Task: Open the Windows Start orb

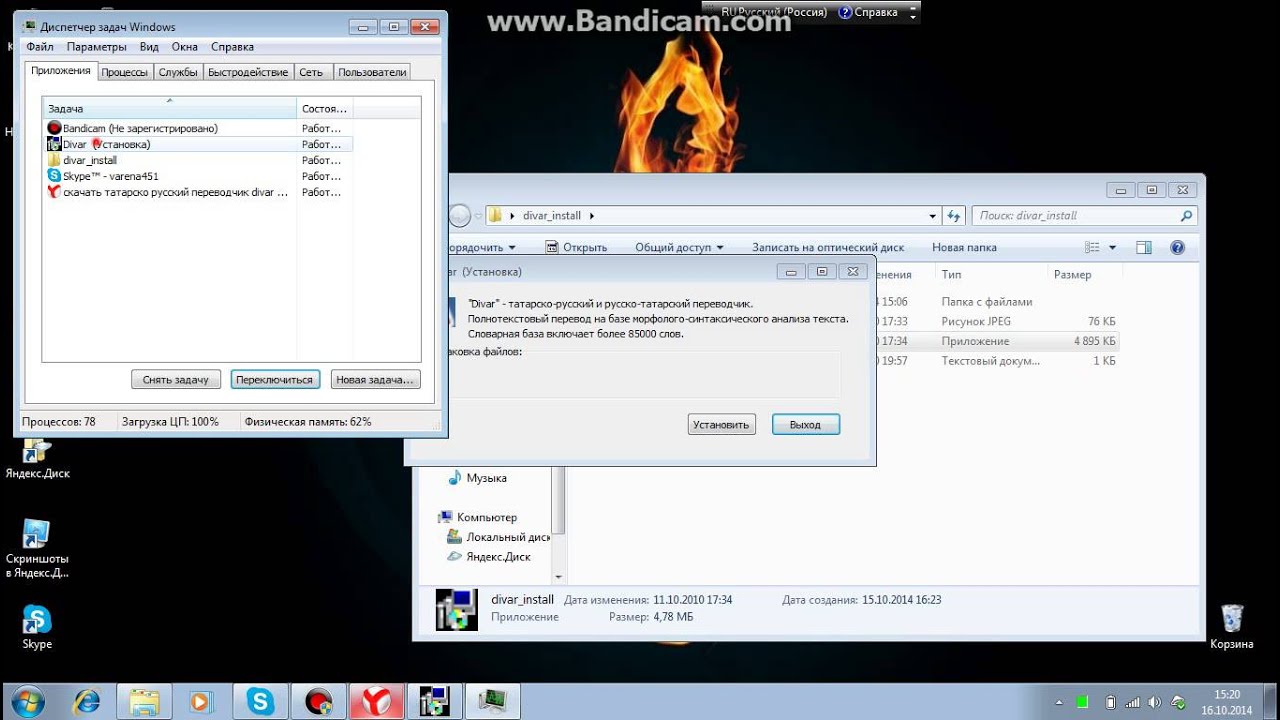Action: pyautogui.click(x=27, y=700)
